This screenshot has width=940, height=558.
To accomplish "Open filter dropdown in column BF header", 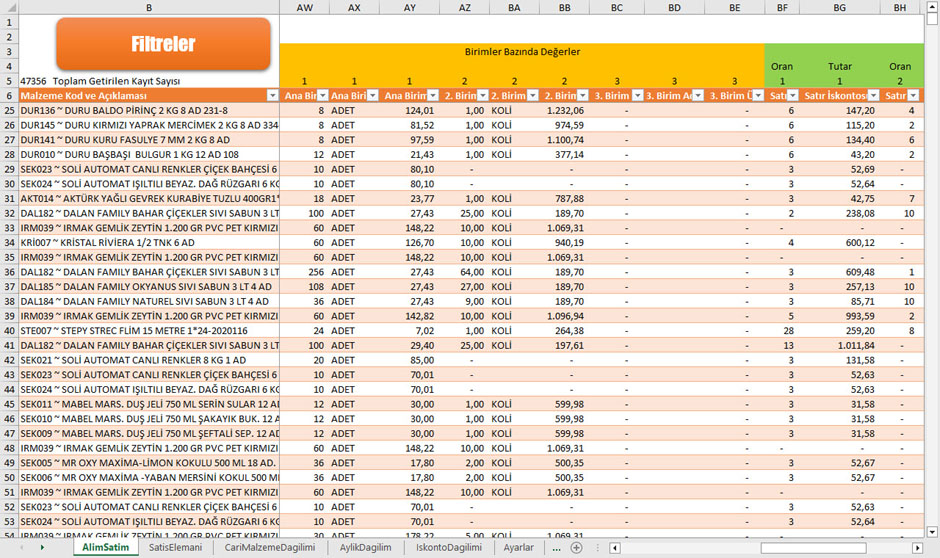I will pos(793,96).
